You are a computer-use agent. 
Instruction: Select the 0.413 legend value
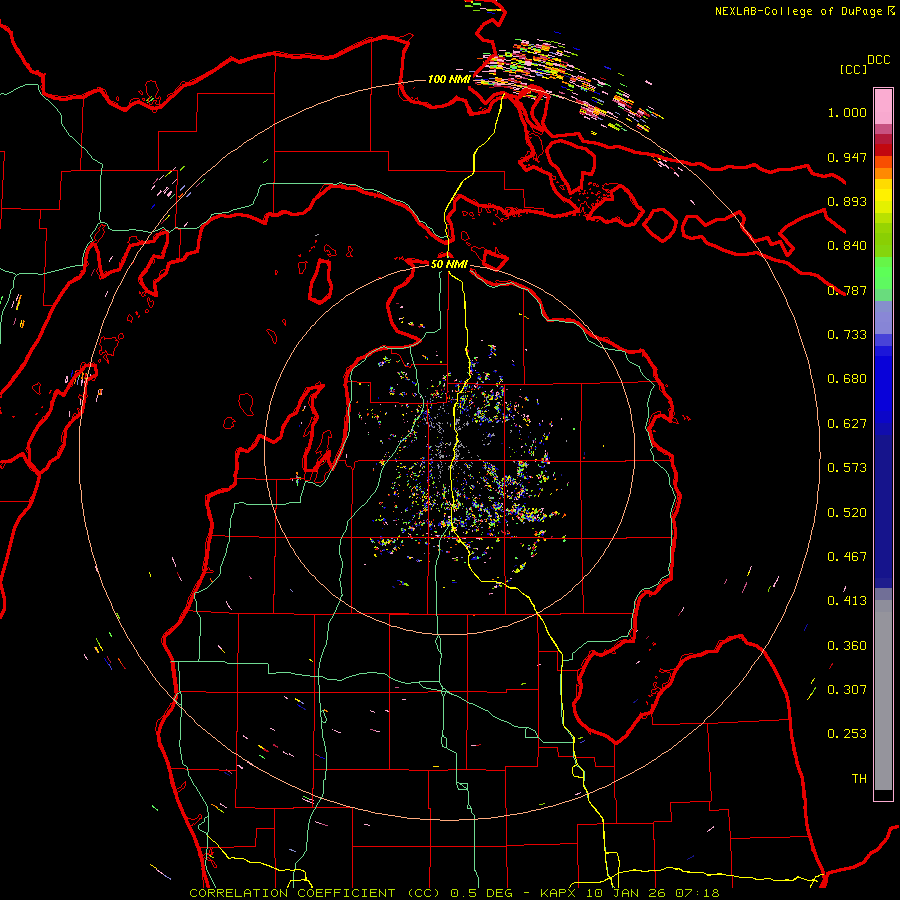coord(847,601)
